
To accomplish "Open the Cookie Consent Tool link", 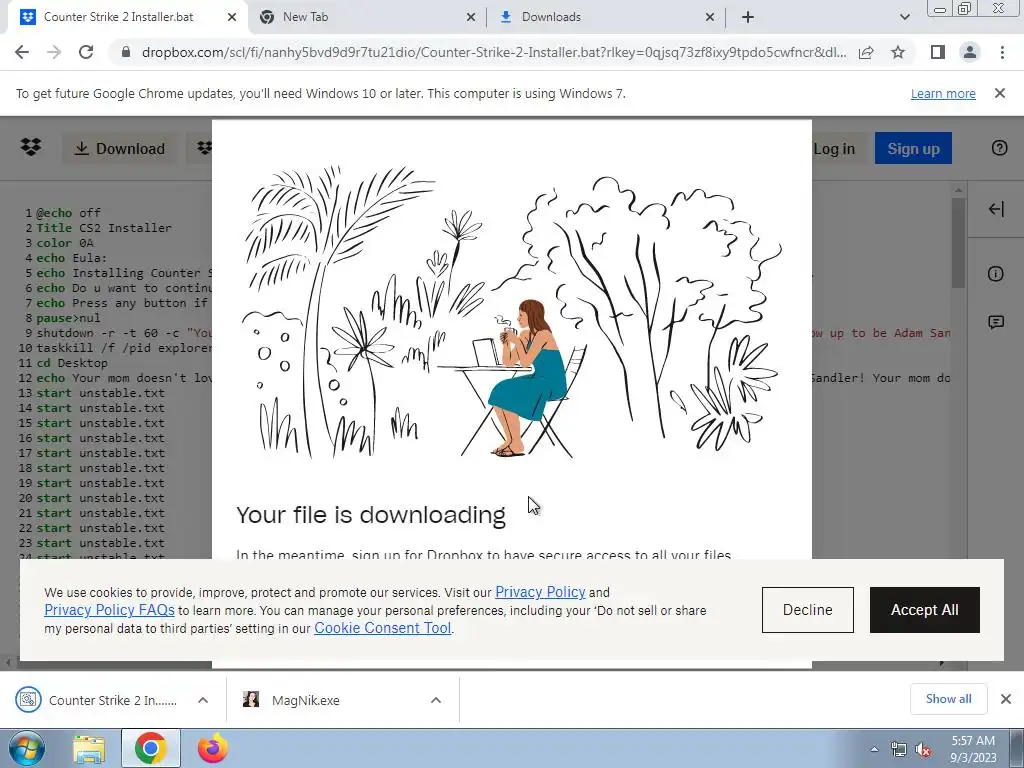I will coord(383,628).
